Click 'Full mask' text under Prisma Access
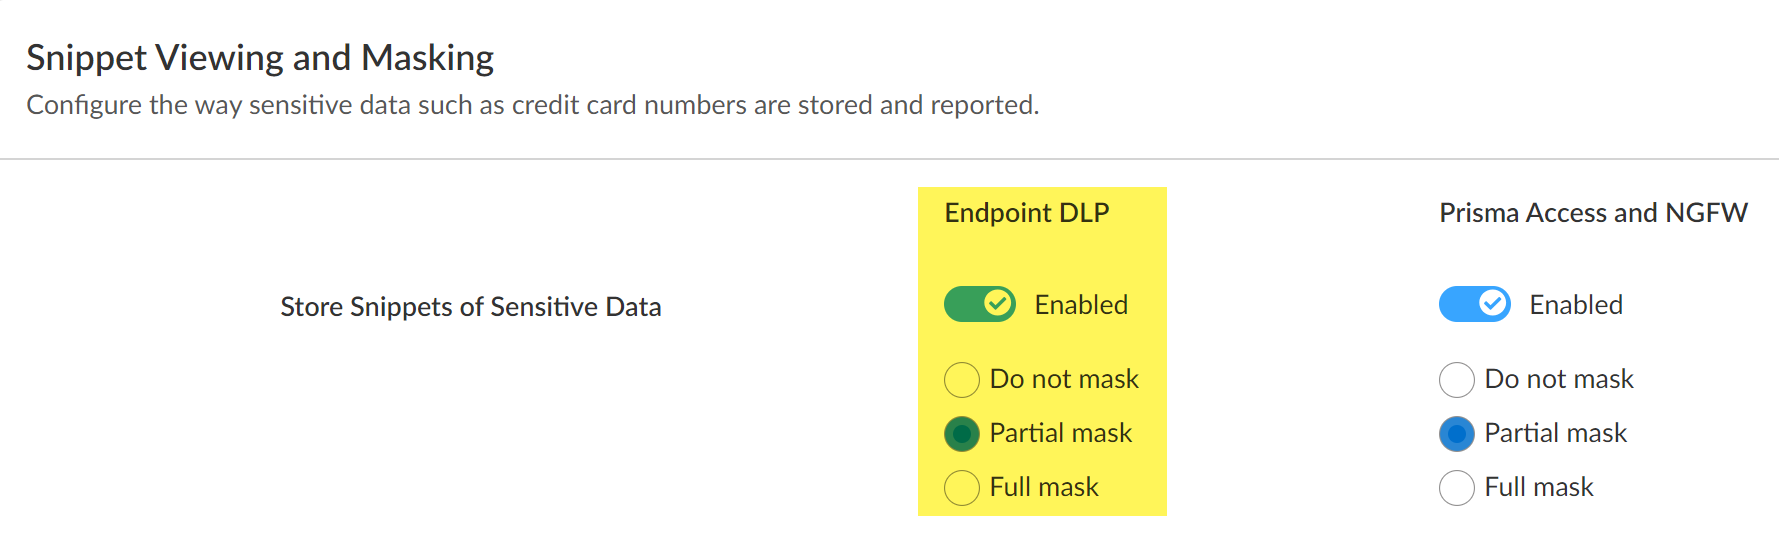This screenshot has height=539, width=1779. 1539,487
